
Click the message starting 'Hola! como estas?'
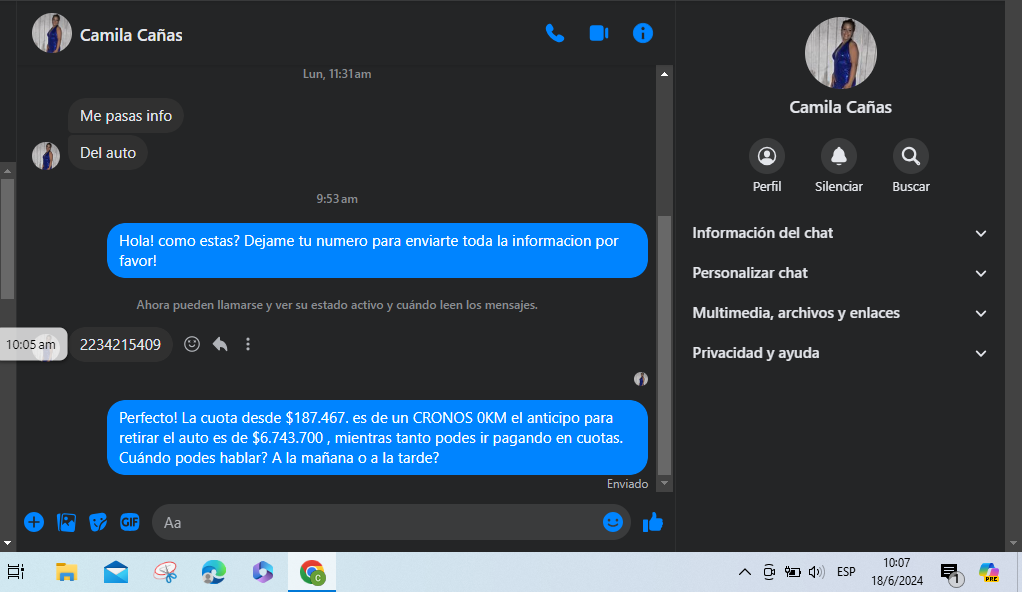tap(377, 250)
